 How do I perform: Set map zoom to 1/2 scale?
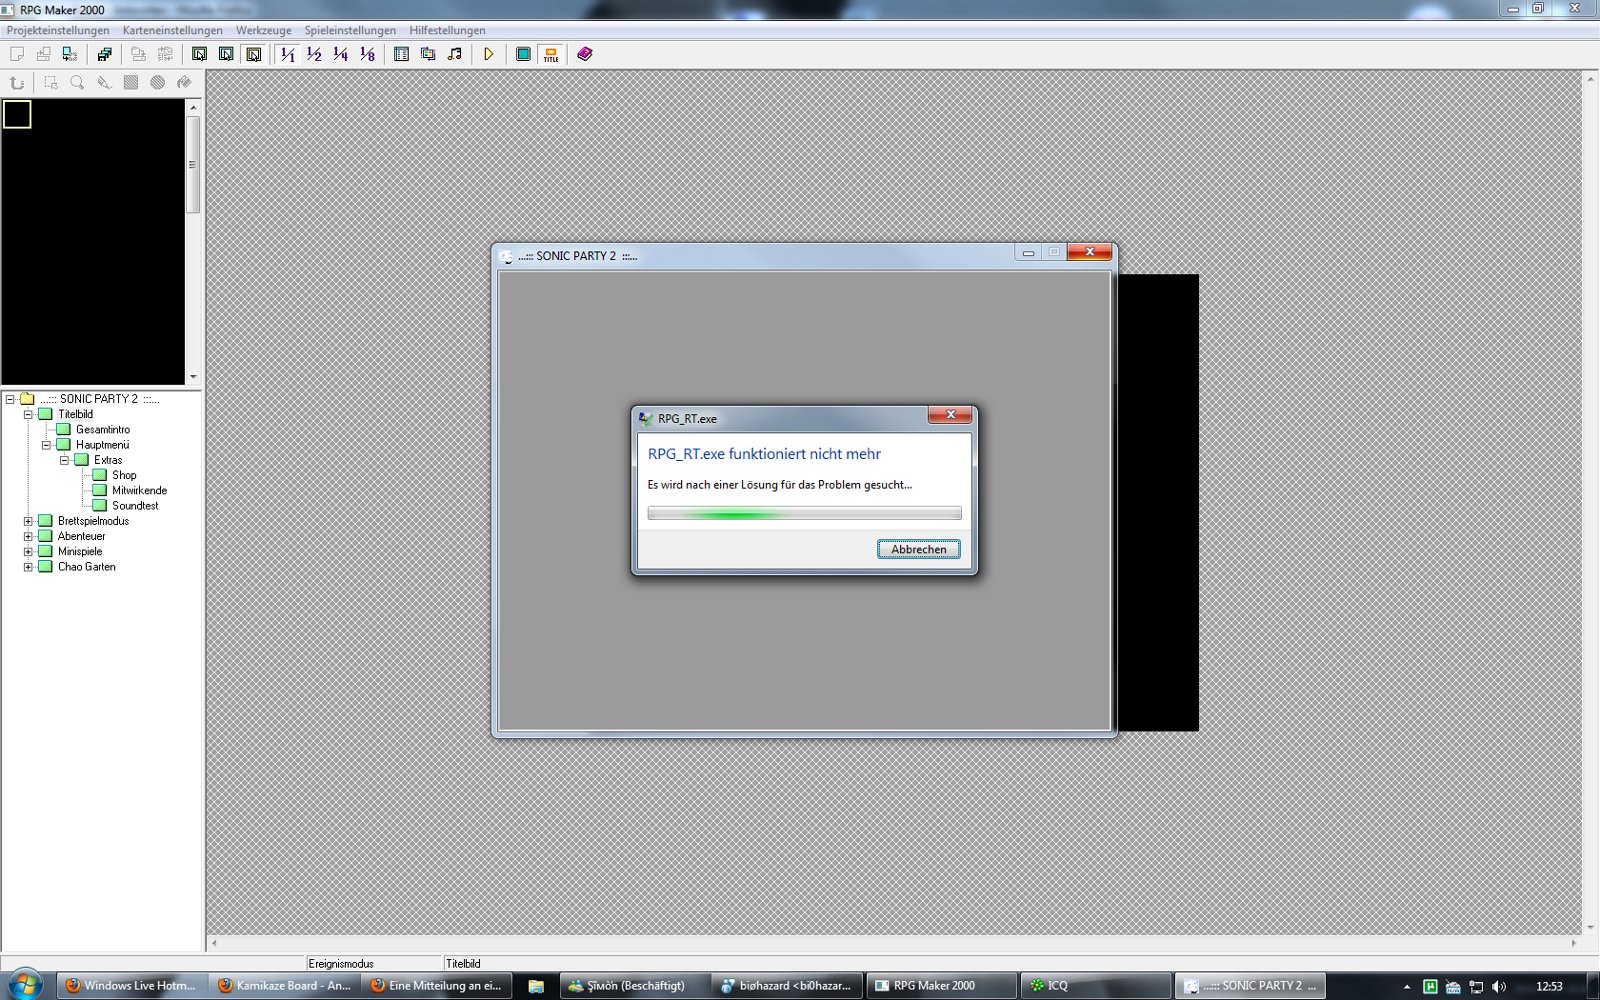coord(314,54)
